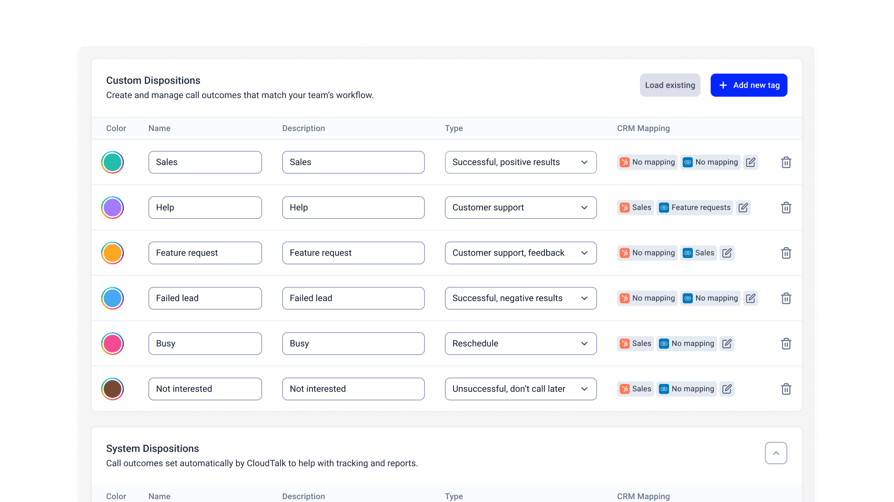
Task: Edit CRM mapping for Feature request row
Action: click(727, 253)
